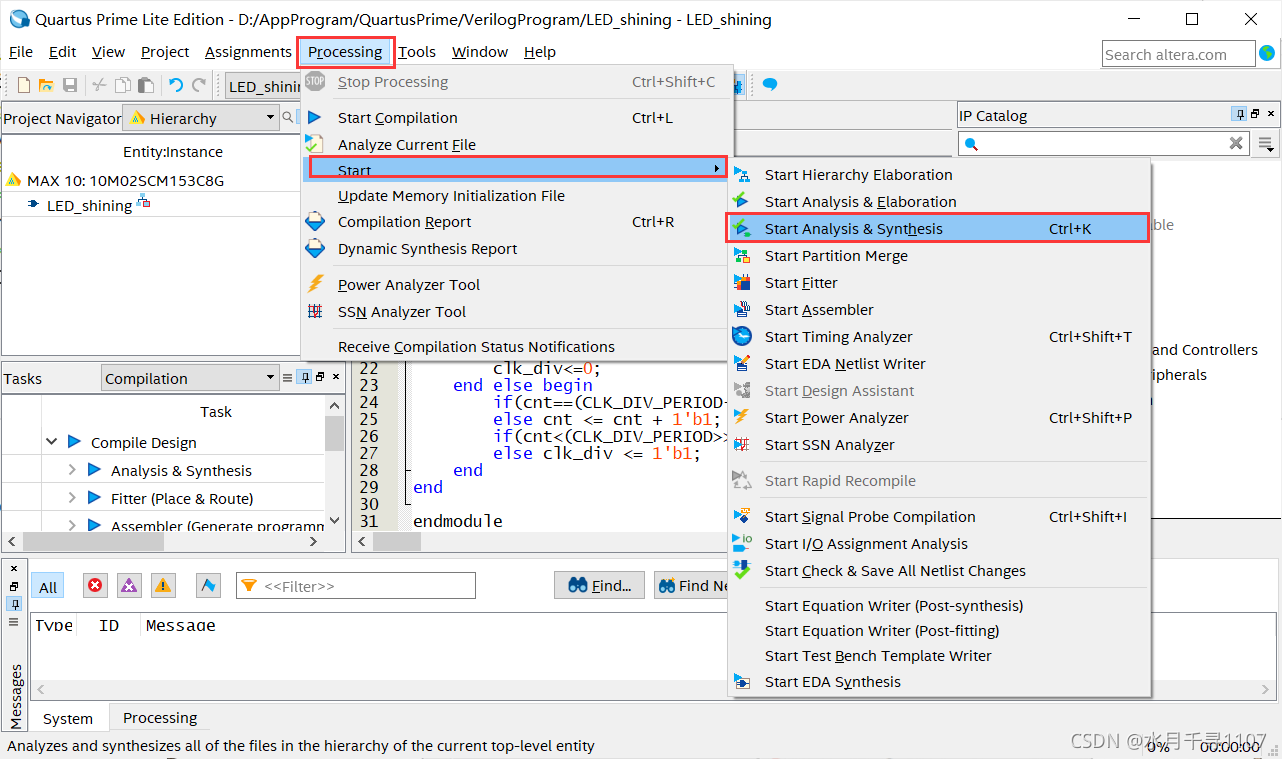Switch to the Processing messages tab
This screenshot has width=1282, height=759.
click(160, 718)
